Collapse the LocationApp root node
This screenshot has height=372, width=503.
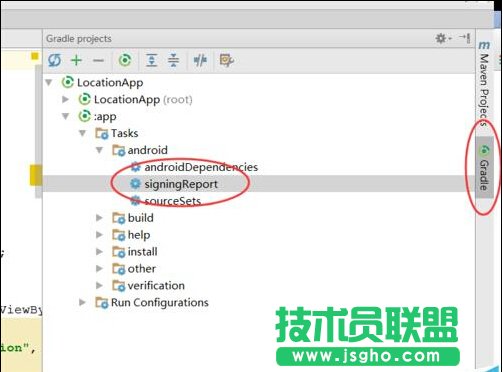click(x=49, y=82)
